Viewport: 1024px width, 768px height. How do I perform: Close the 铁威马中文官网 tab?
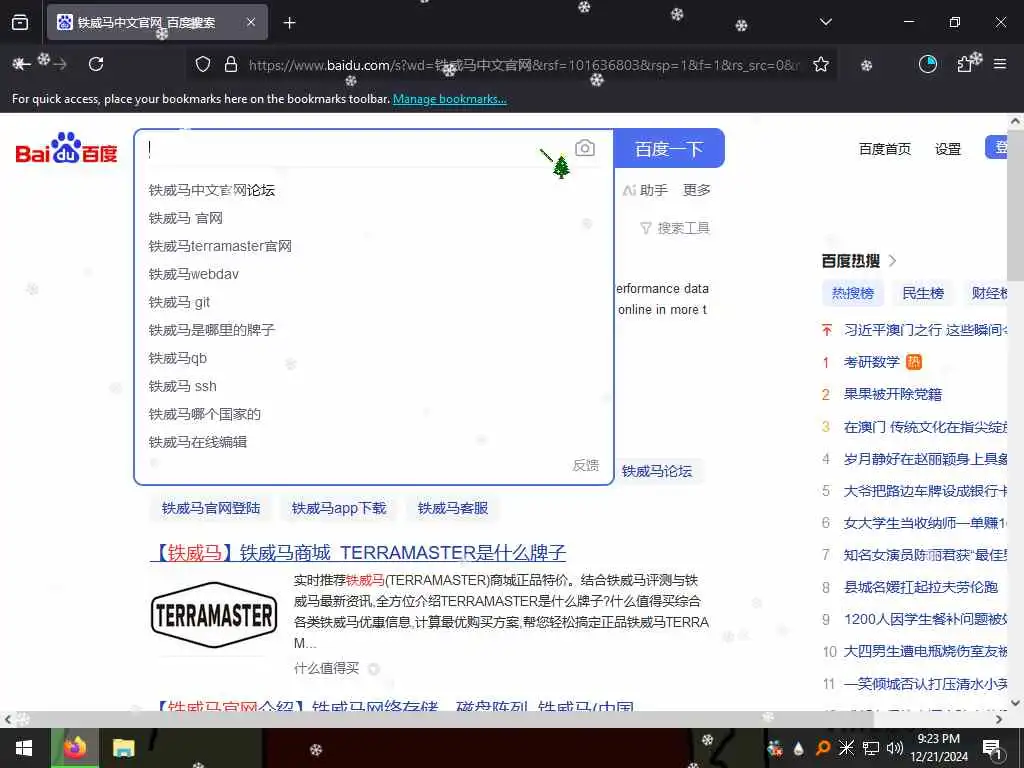click(x=251, y=22)
